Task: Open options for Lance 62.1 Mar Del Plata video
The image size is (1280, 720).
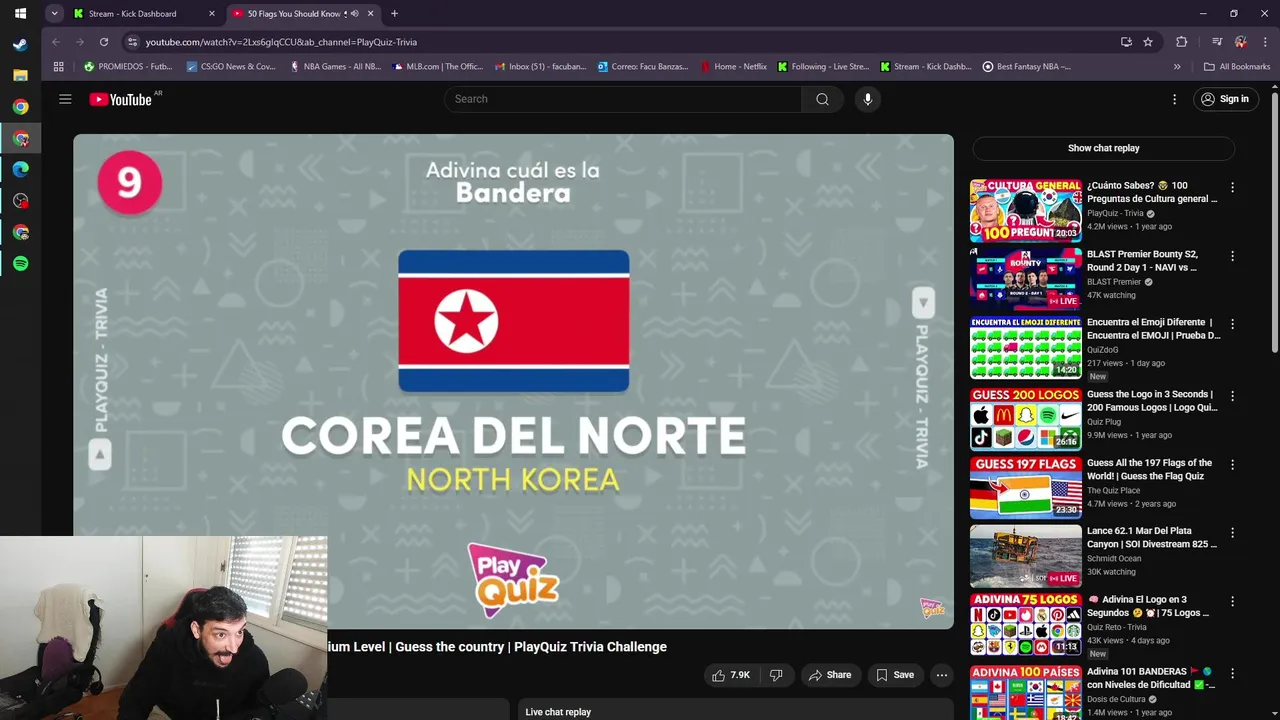Action: tap(1232, 533)
